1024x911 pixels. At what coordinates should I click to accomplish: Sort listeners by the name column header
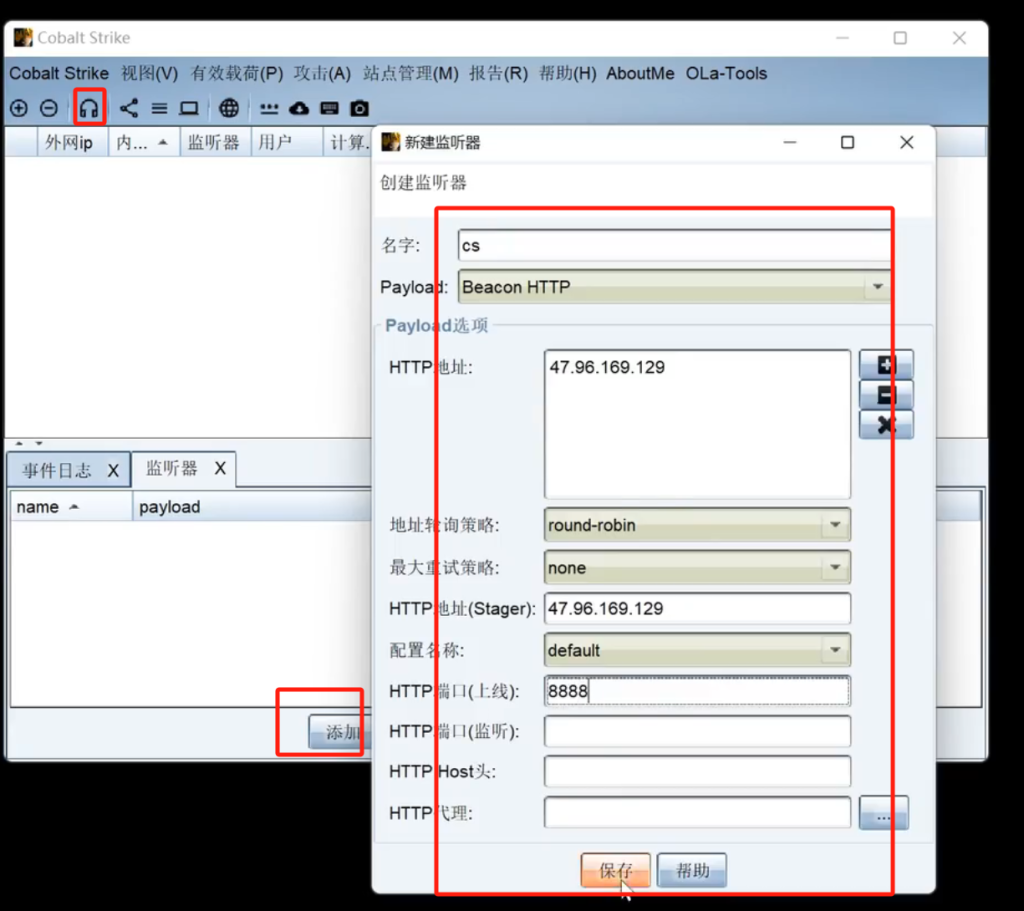(x=71, y=507)
